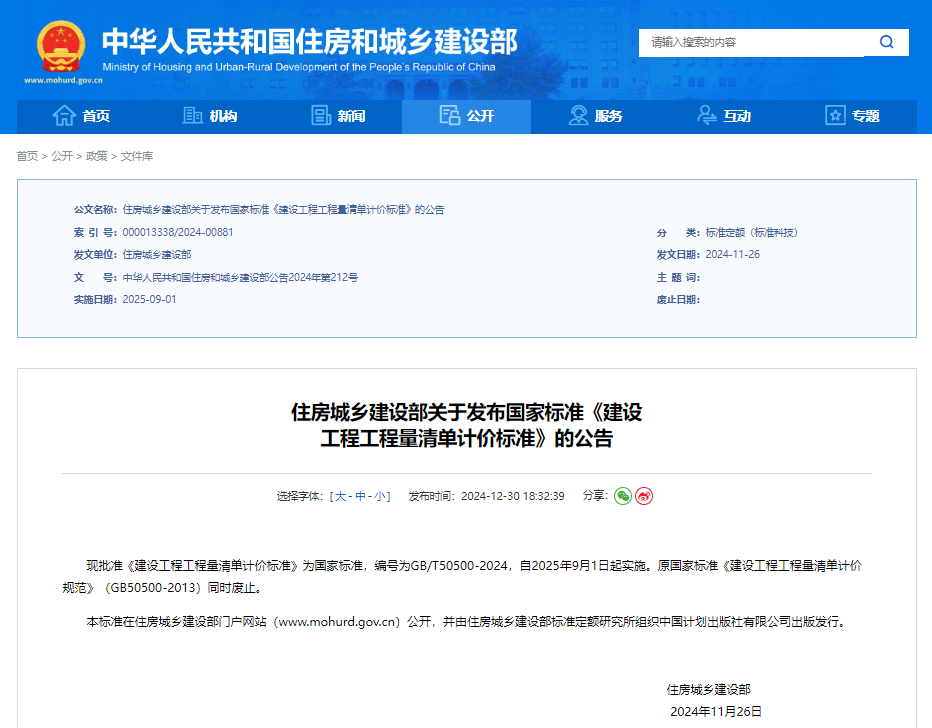Set font size to 小
This screenshot has width=932, height=728.
380,496
